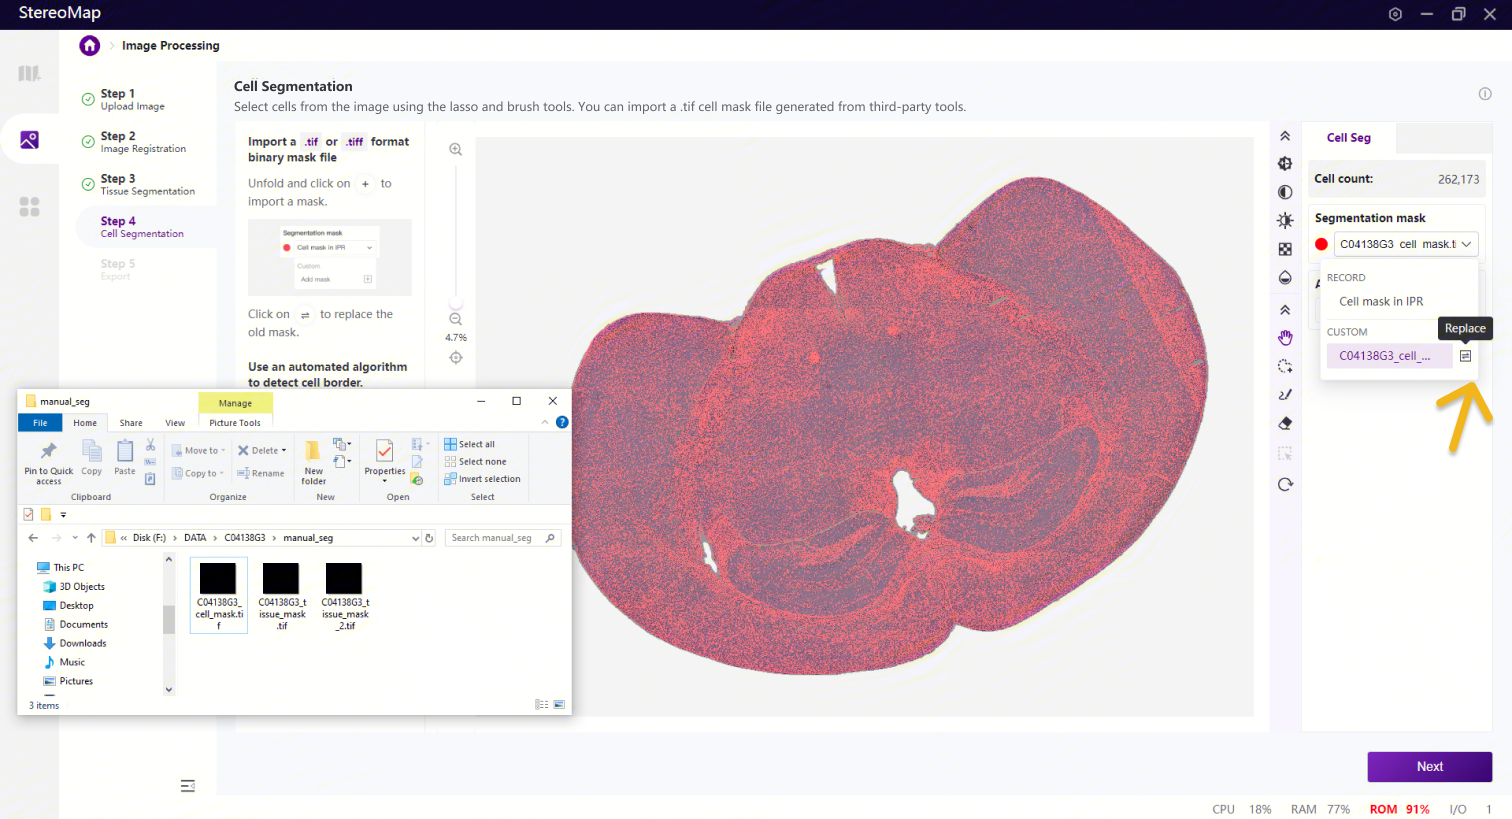Open the brightness adjustment tool
This screenshot has width=1512, height=819.
[x=1285, y=220]
